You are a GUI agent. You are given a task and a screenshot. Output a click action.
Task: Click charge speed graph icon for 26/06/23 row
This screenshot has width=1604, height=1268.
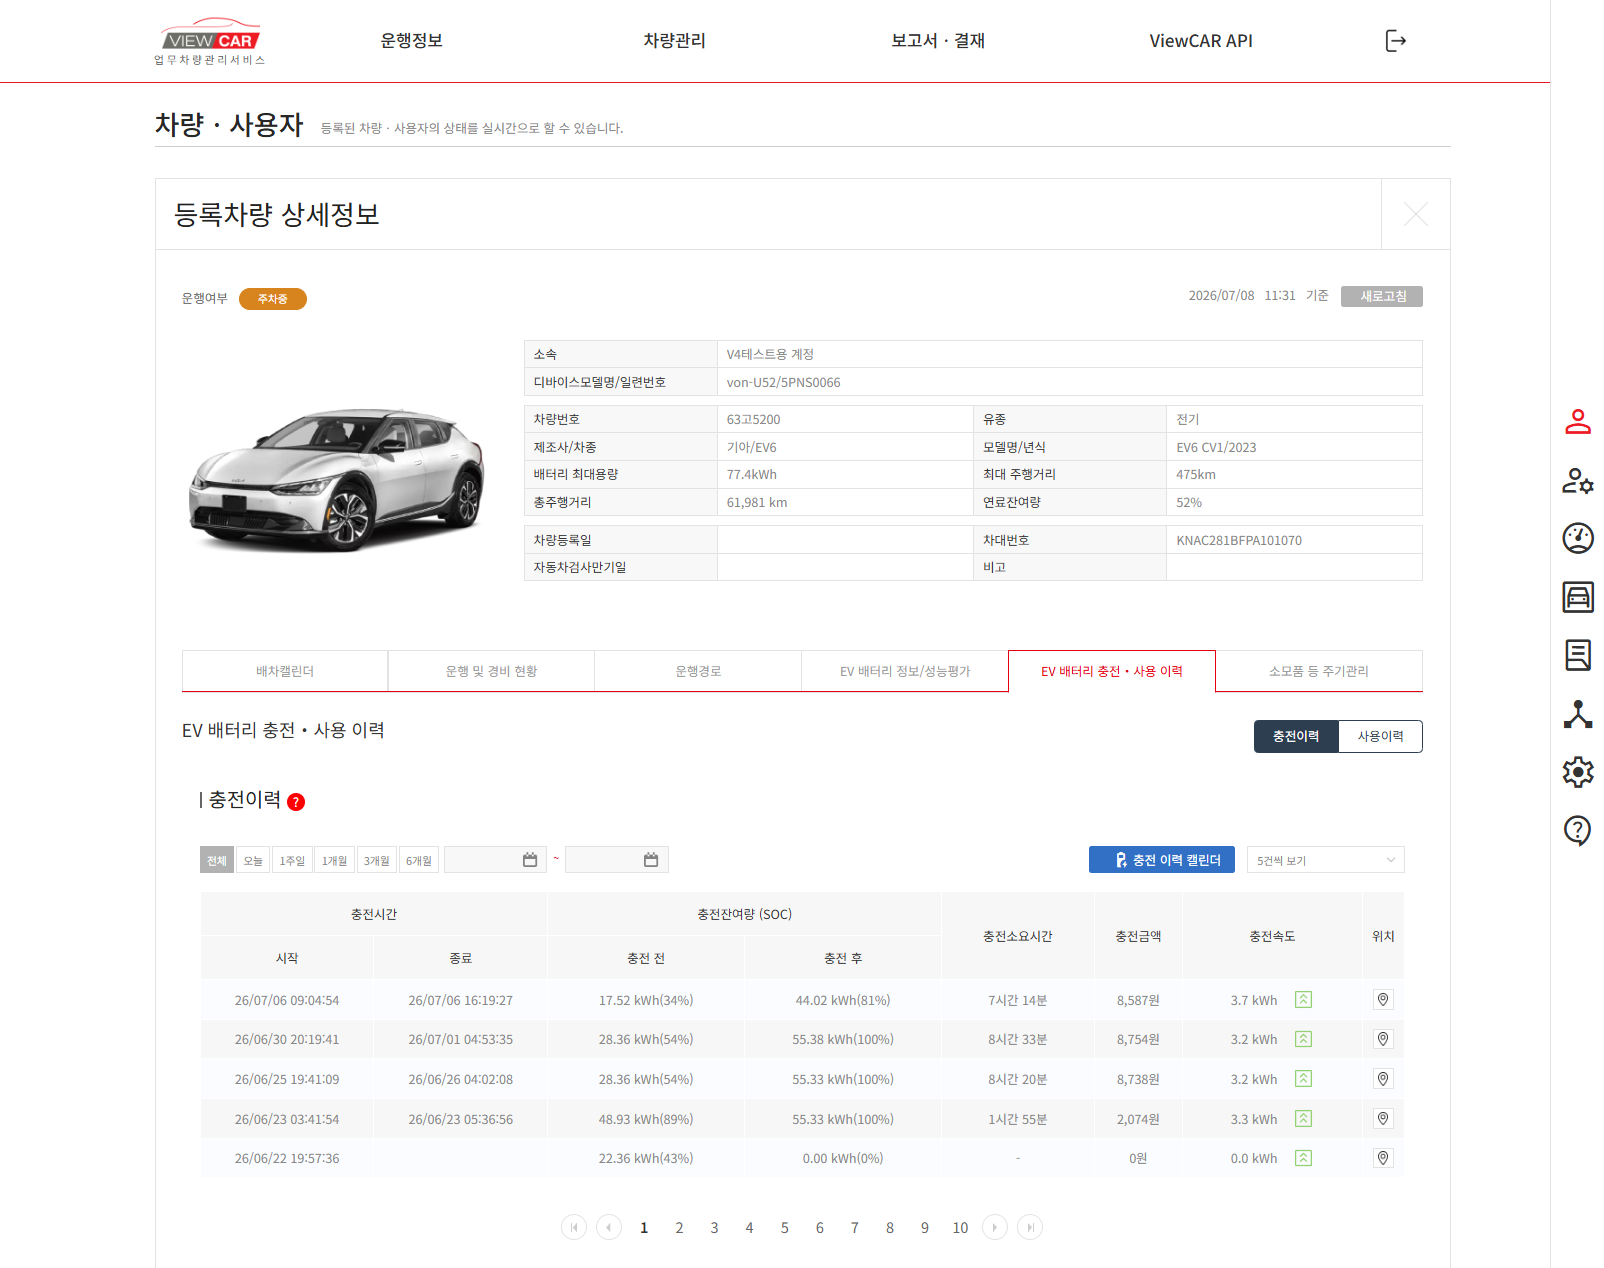pyautogui.click(x=1303, y=1119)
